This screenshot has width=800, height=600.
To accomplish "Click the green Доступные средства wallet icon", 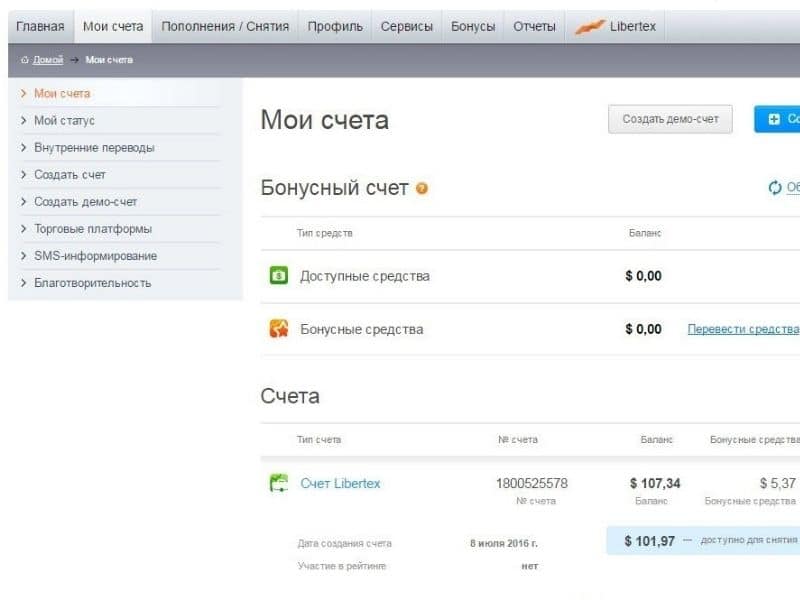I will 279,276.
